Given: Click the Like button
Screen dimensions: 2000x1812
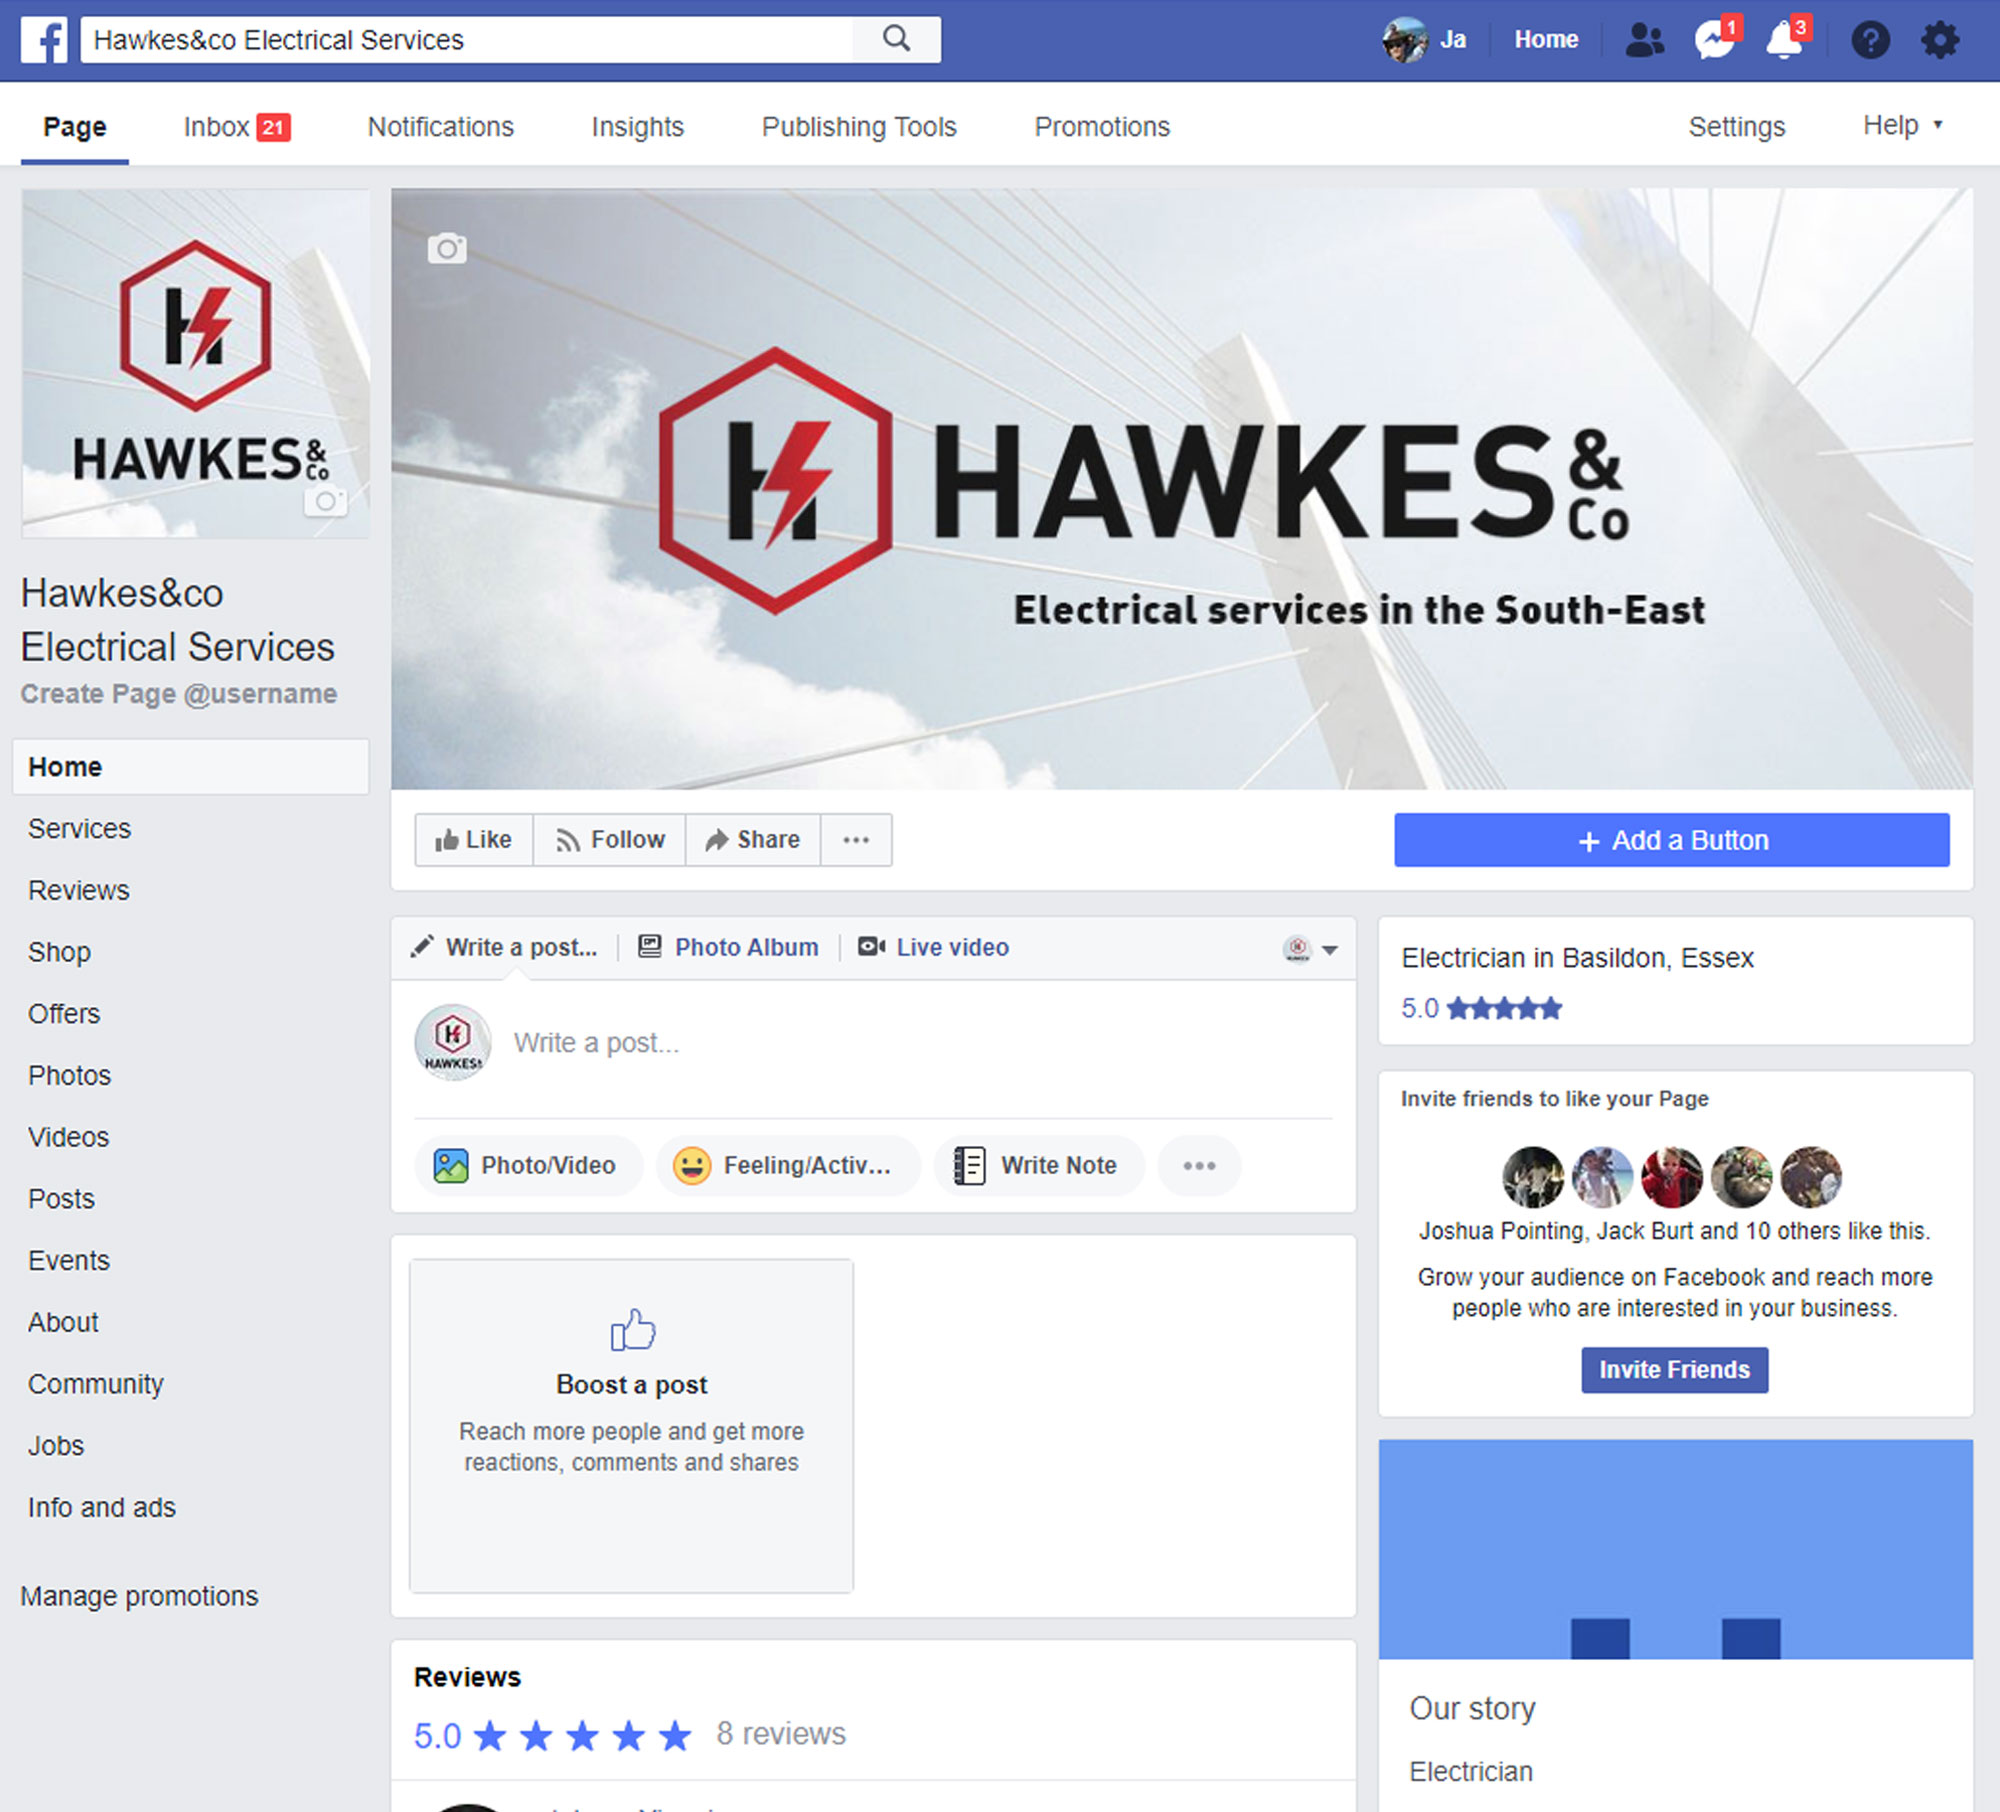Looking at the screenshot, I should [474, 840].
